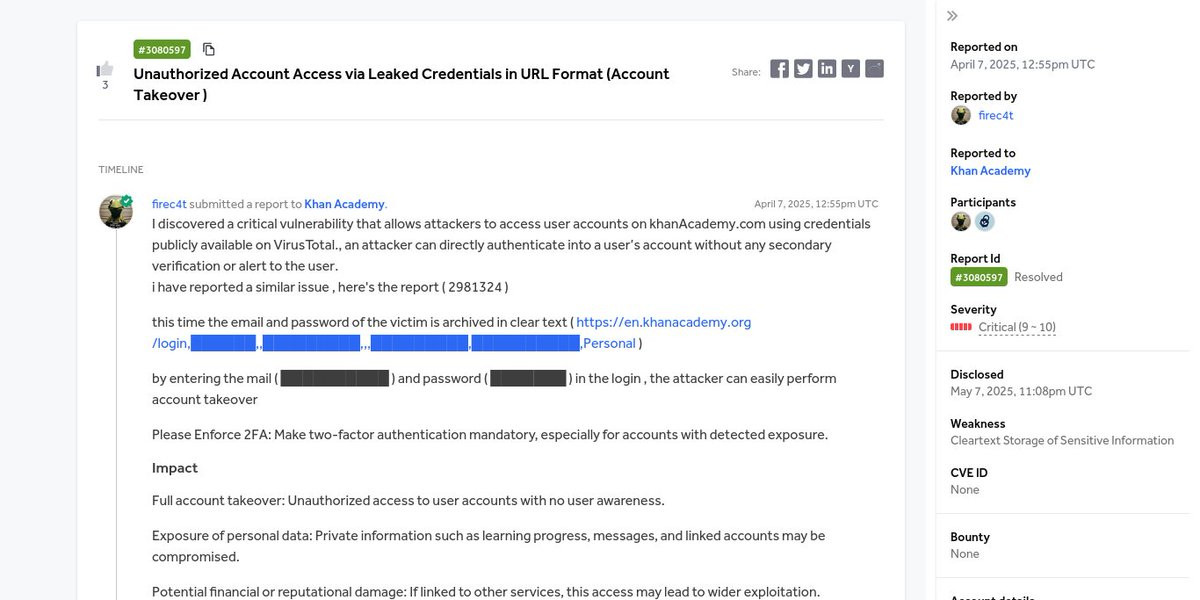Upvote the report with thumbs-up icon
The width and height of the screenshot is (1200, 600).
pyautogui.click(x=105, y=68)
